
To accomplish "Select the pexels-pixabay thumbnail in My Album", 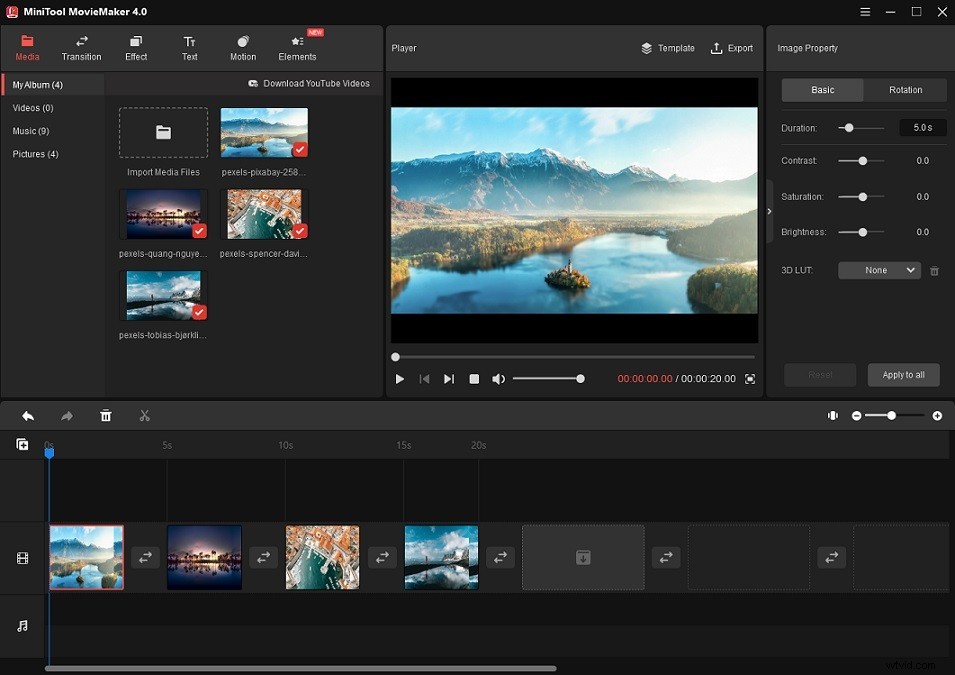I will pos(264,132).
